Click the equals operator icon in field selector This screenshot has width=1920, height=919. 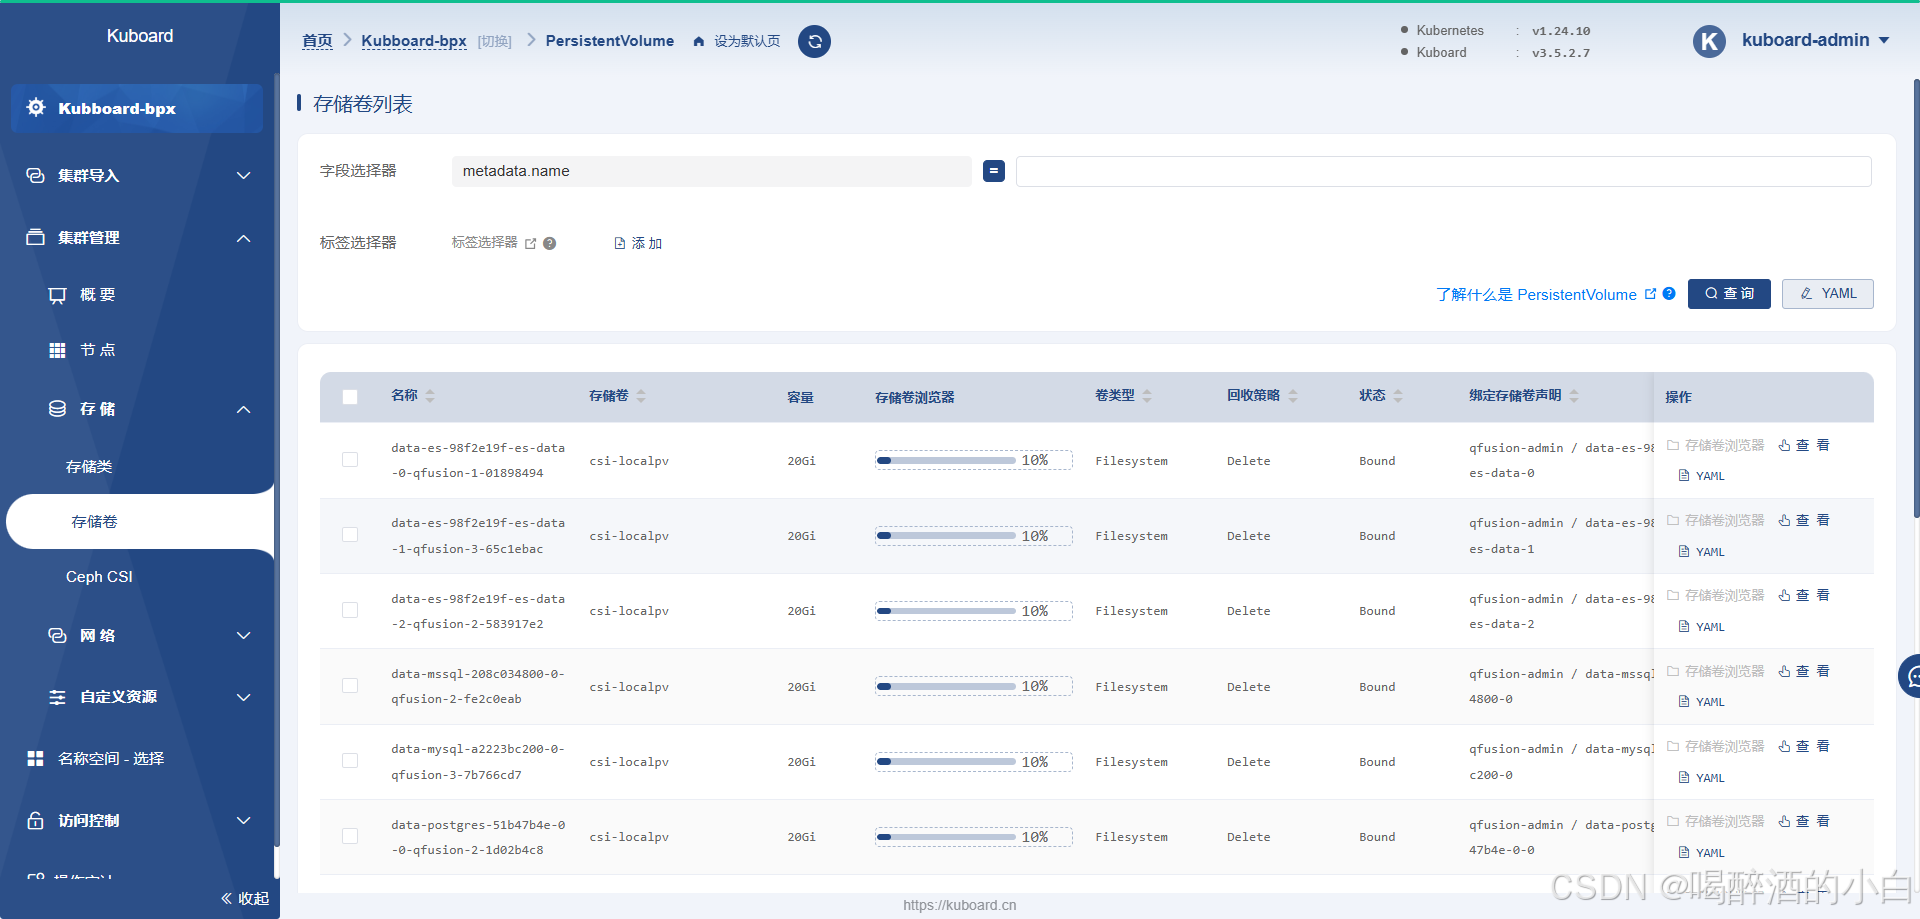tap(993, 171)
